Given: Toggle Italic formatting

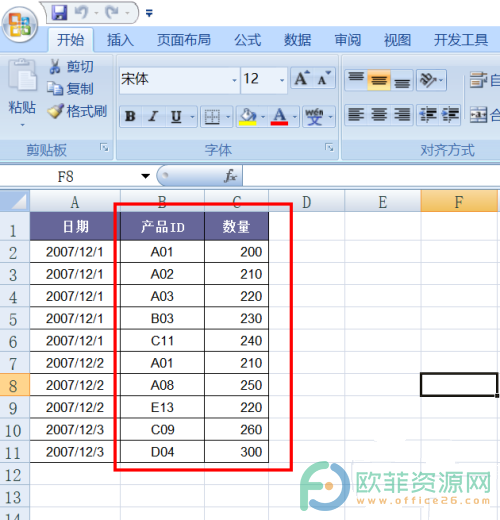Looking at the screenshot, I should tap(153, 116).
